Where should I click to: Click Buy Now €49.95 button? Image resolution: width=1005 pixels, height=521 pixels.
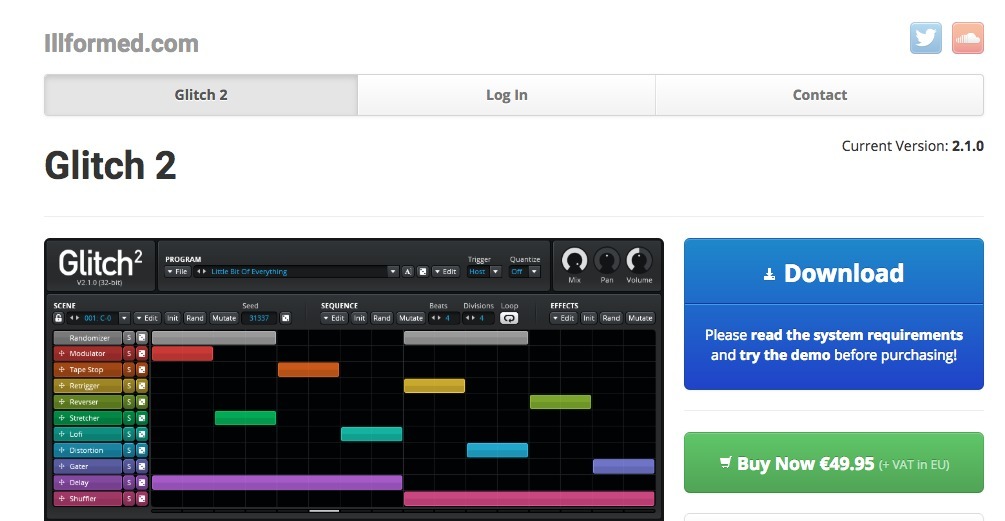[x=833, y=464]
